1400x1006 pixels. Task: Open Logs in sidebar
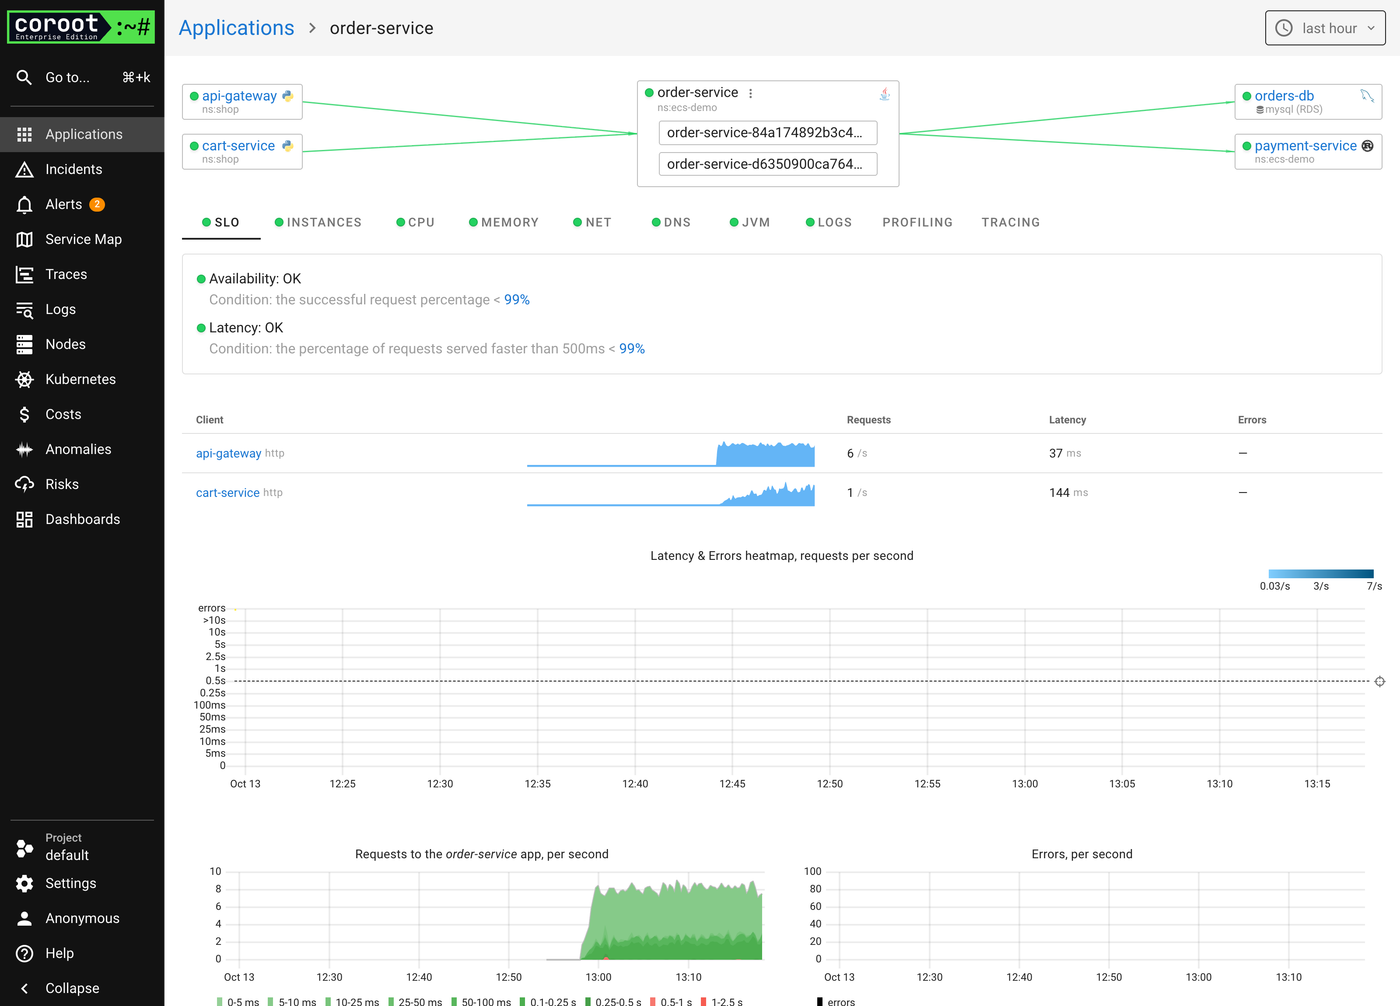coord(82,309)
